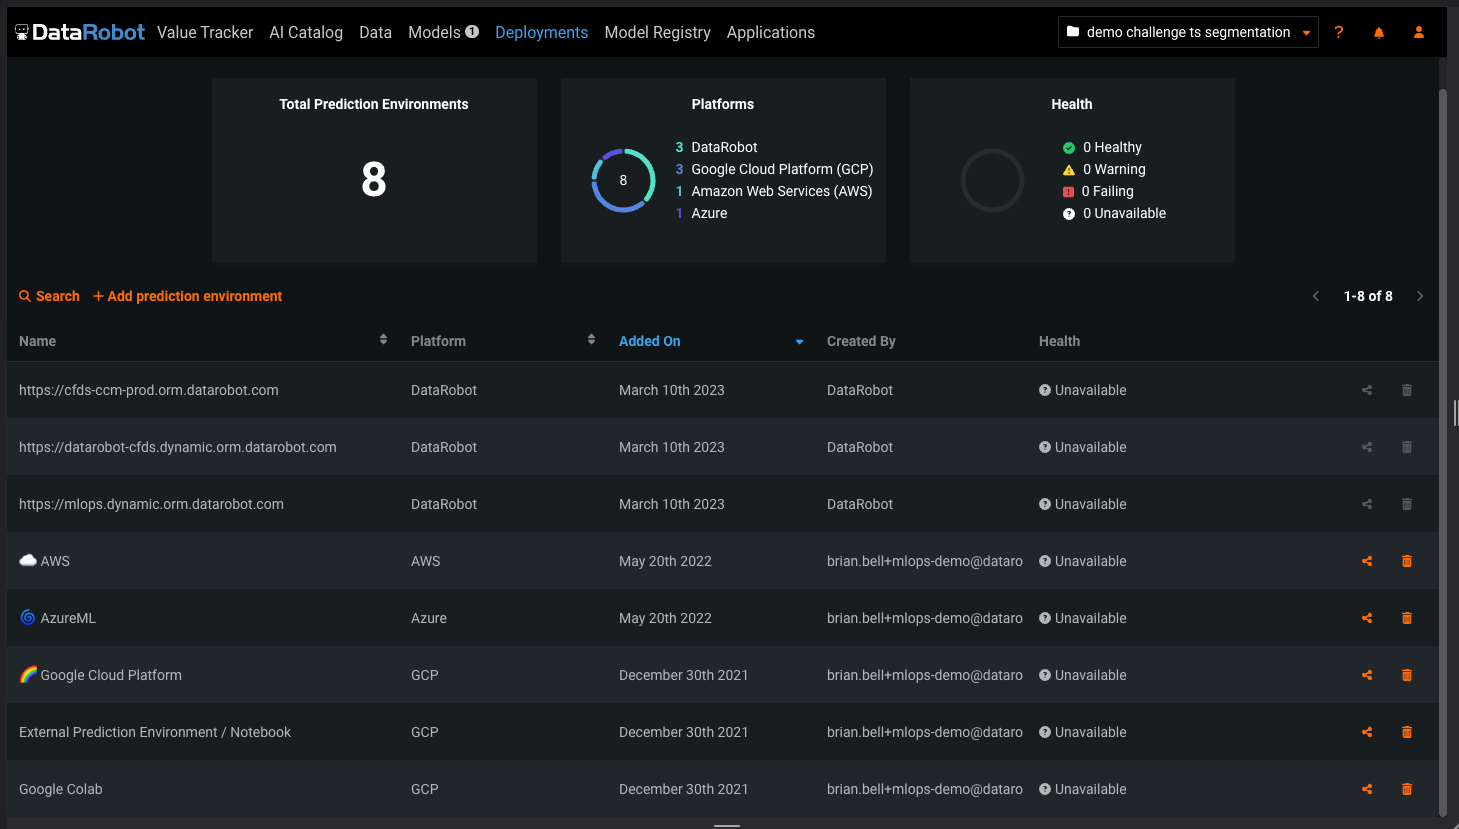Delete the External Prediction Environment / Notebook
This screenshot has width=1459, height=829.
pos(1407,732)
